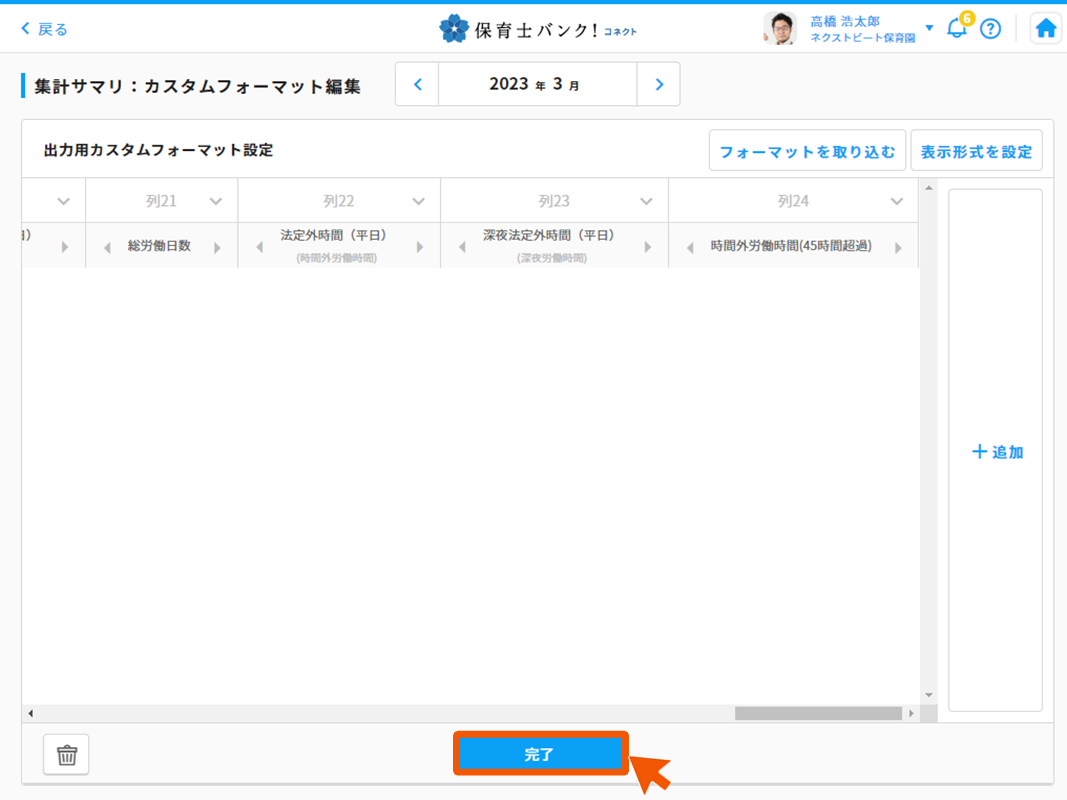Move 法定外時間（平日） column right
1067x800 pixels.
coord(420,247)
